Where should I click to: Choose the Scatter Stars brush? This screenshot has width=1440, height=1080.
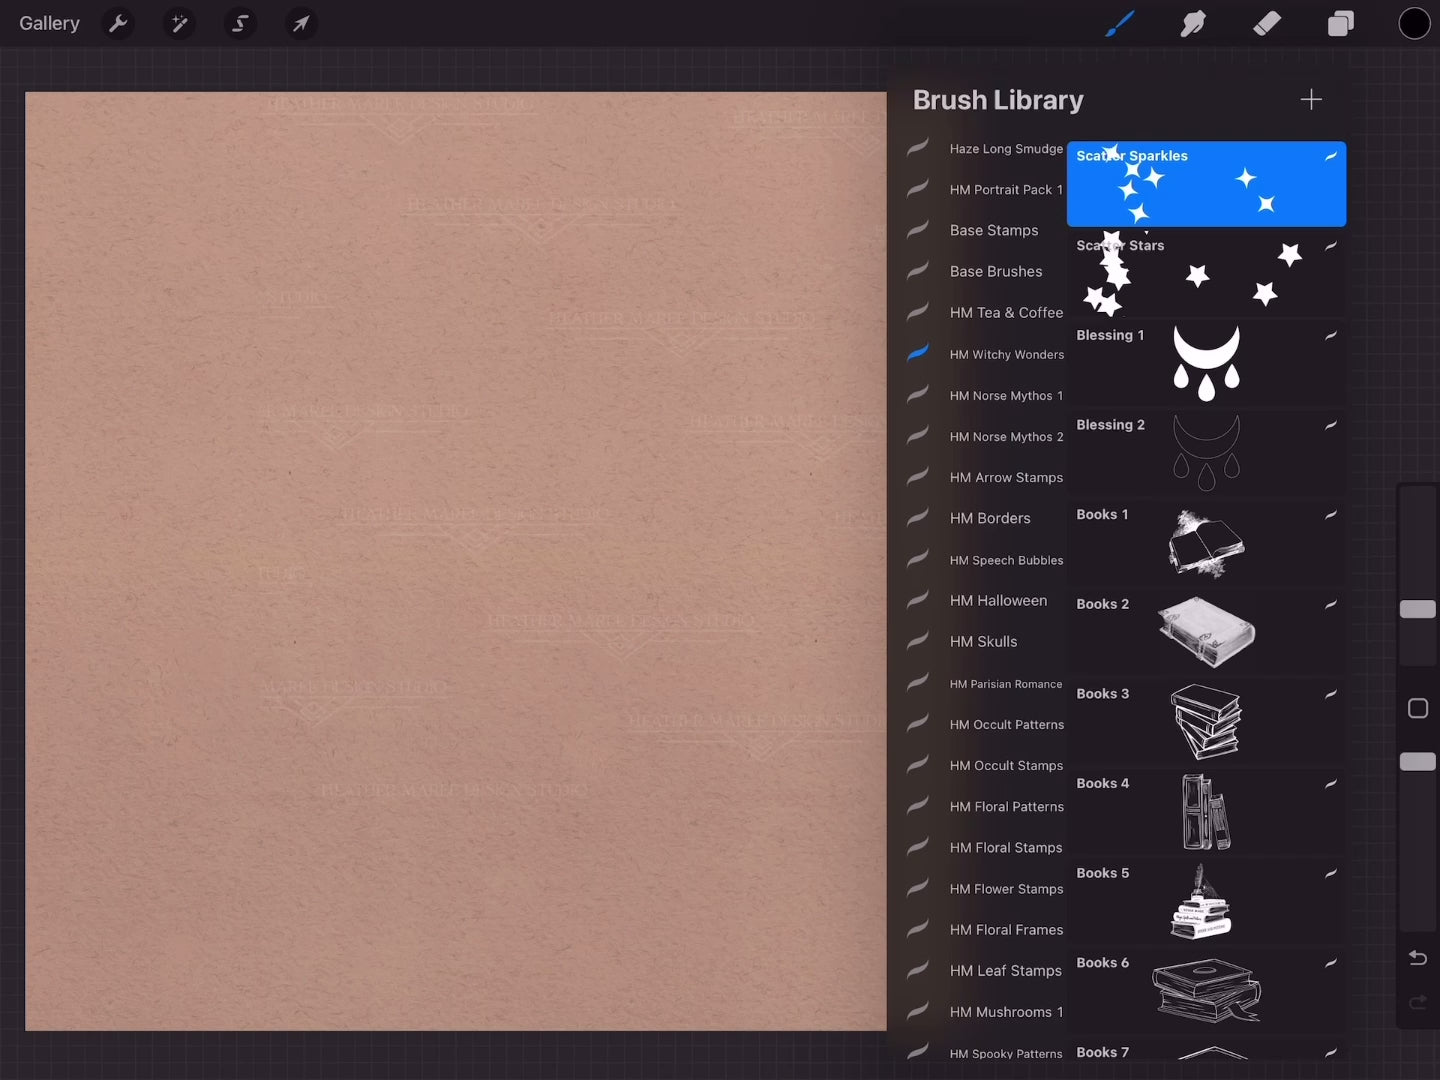(x=1205, y=273)
